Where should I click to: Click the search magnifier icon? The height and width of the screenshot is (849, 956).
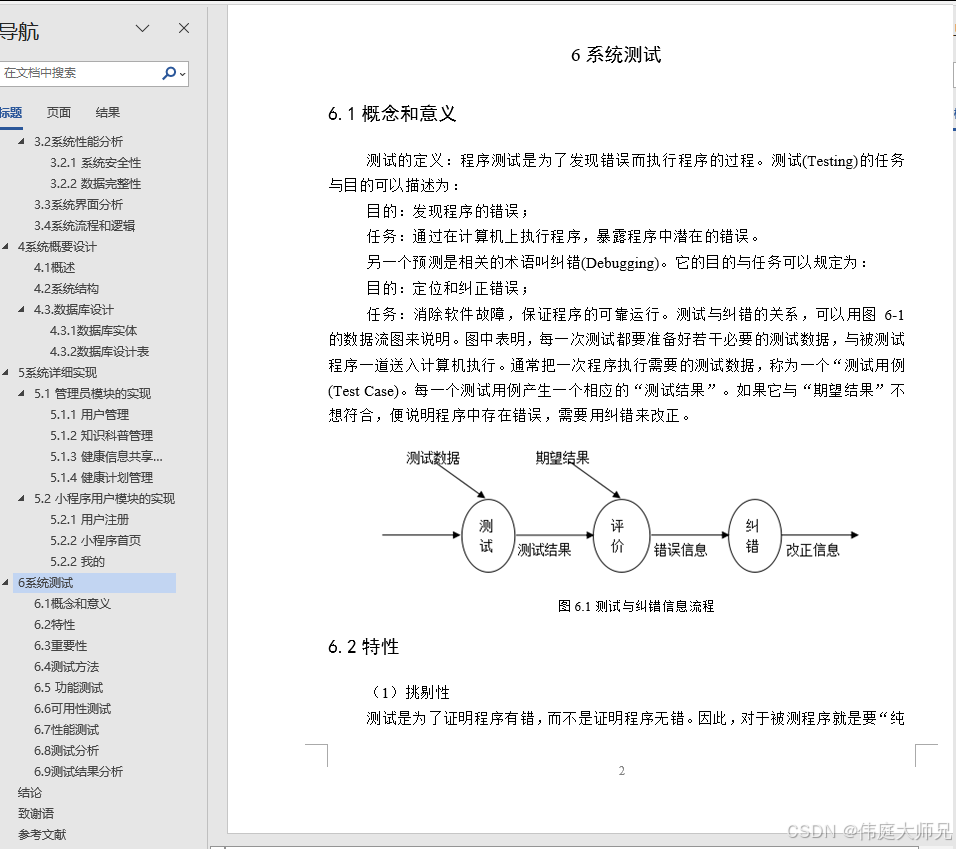point(169,73)
